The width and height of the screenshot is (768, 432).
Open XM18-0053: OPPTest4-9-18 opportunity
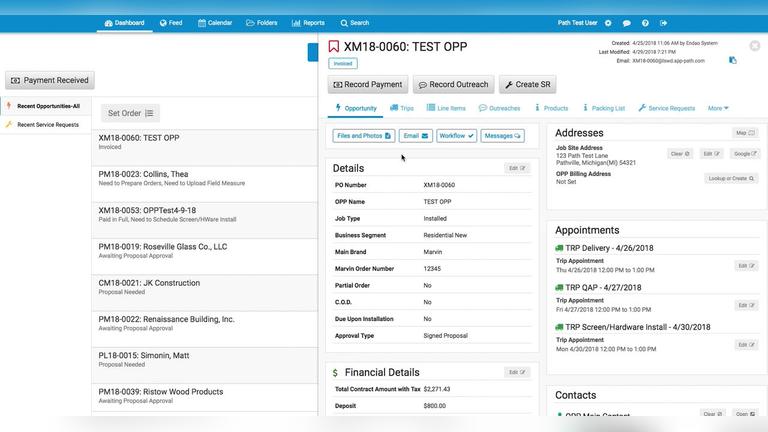point(205,220)
